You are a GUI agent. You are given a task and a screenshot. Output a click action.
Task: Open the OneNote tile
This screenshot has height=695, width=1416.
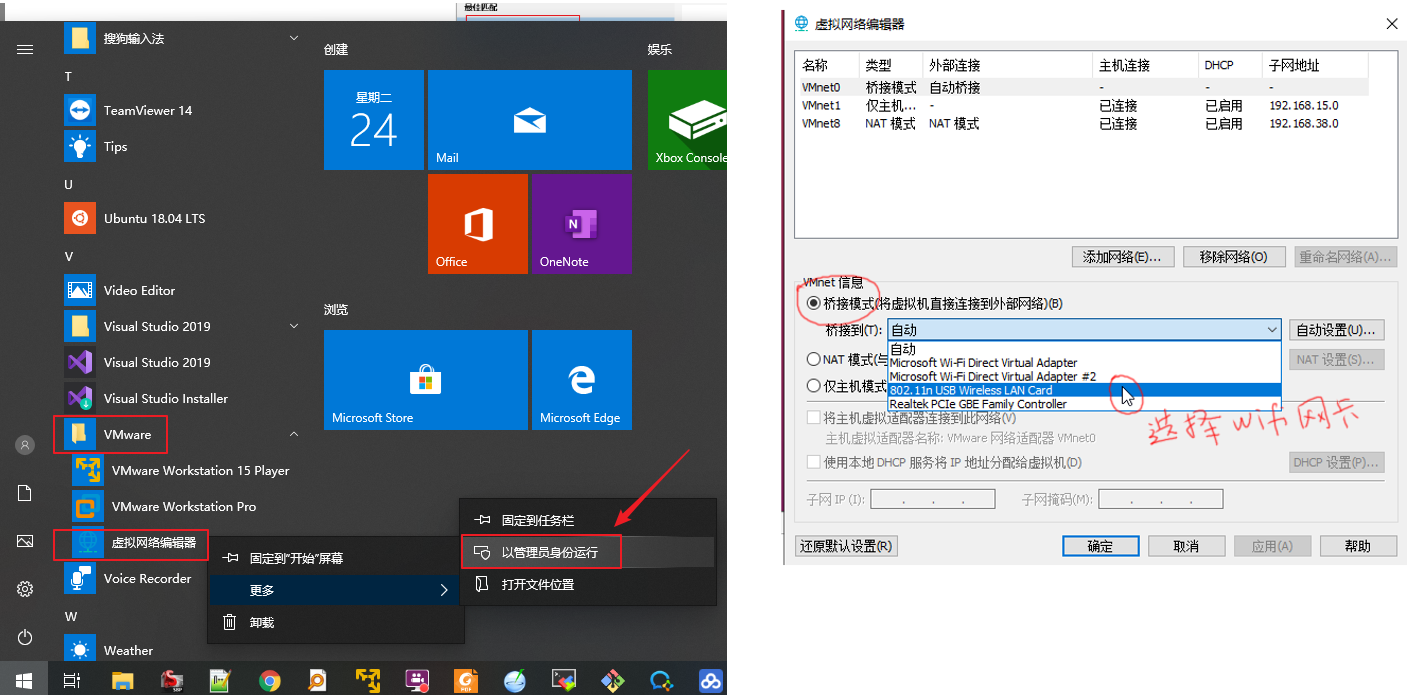582,224
